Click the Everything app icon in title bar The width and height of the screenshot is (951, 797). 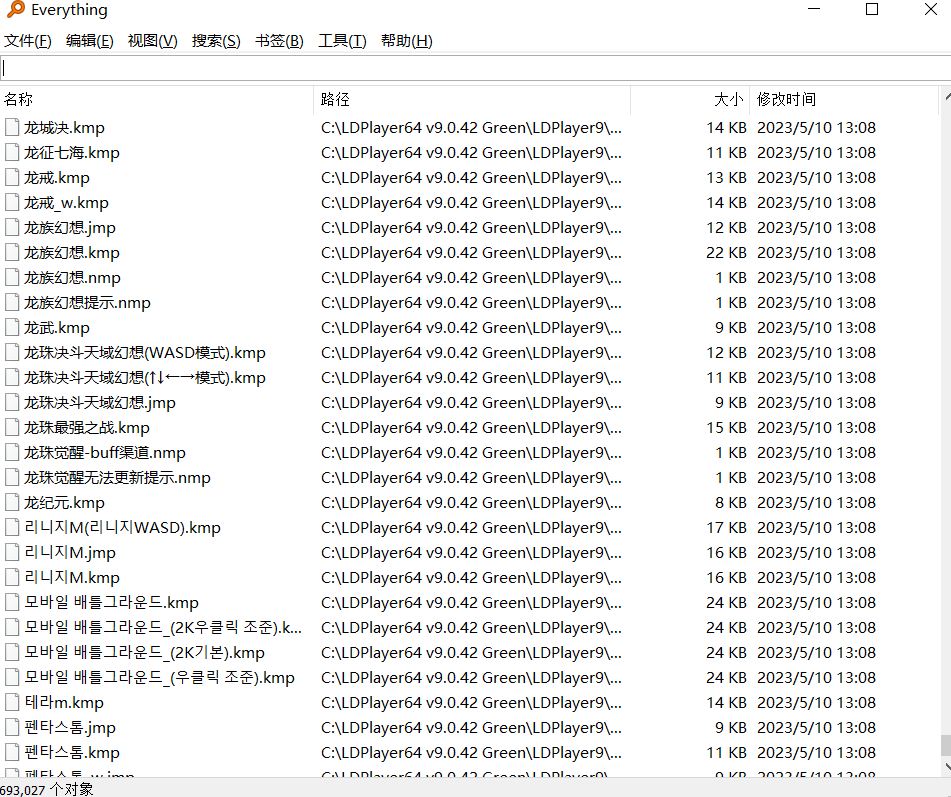(15, 10)
